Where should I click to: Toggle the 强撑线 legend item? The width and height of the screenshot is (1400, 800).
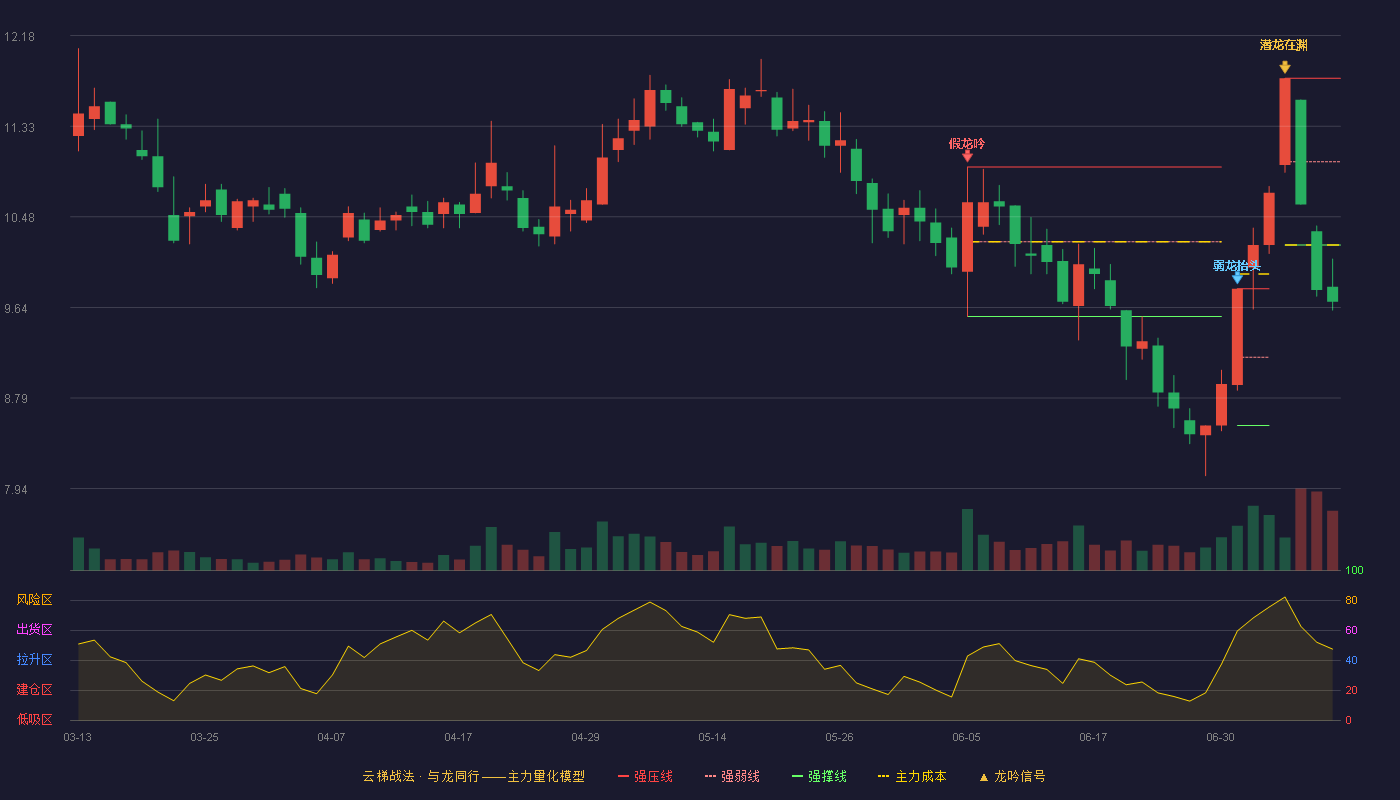(x=819, y=776)
